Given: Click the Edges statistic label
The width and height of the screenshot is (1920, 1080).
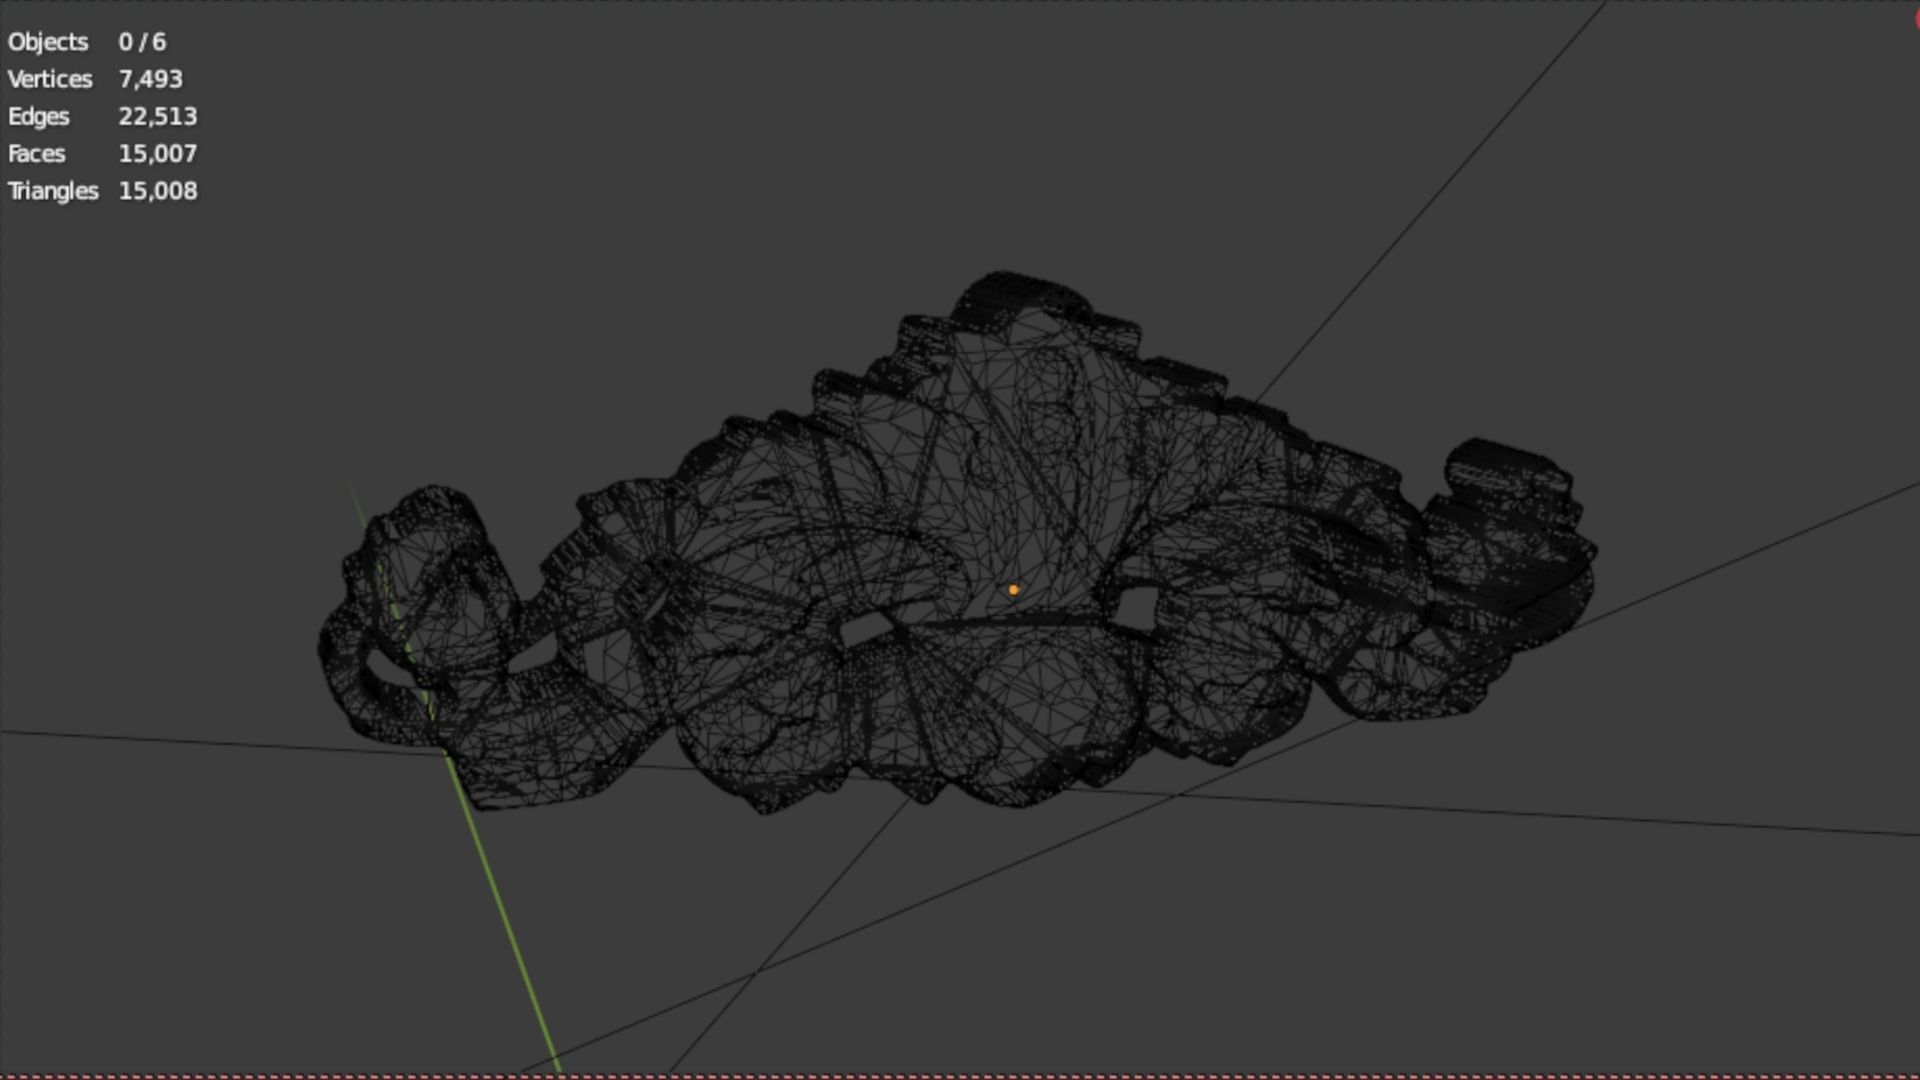Looking at the screenshot, I should pyautogui.click(x=39, y=117).
